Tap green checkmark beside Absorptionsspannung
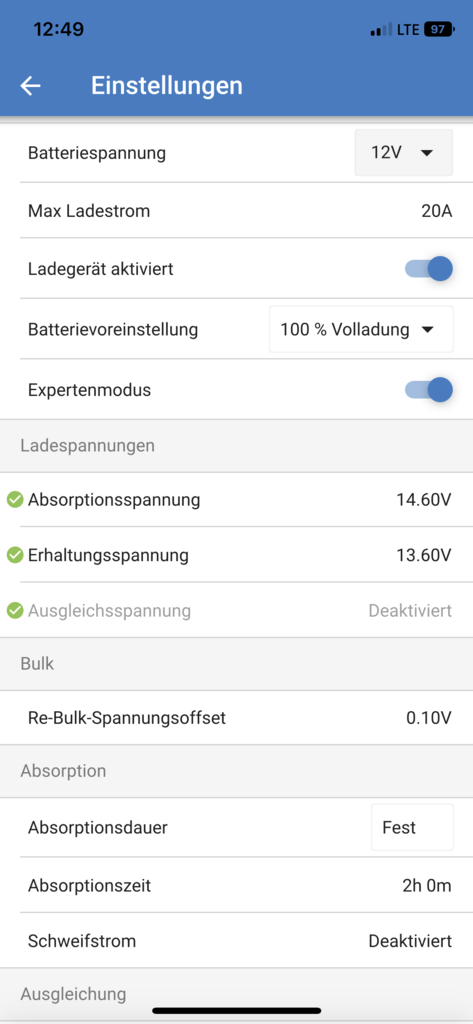Screen dimensions: 473x1024 [x=15, y=500]
